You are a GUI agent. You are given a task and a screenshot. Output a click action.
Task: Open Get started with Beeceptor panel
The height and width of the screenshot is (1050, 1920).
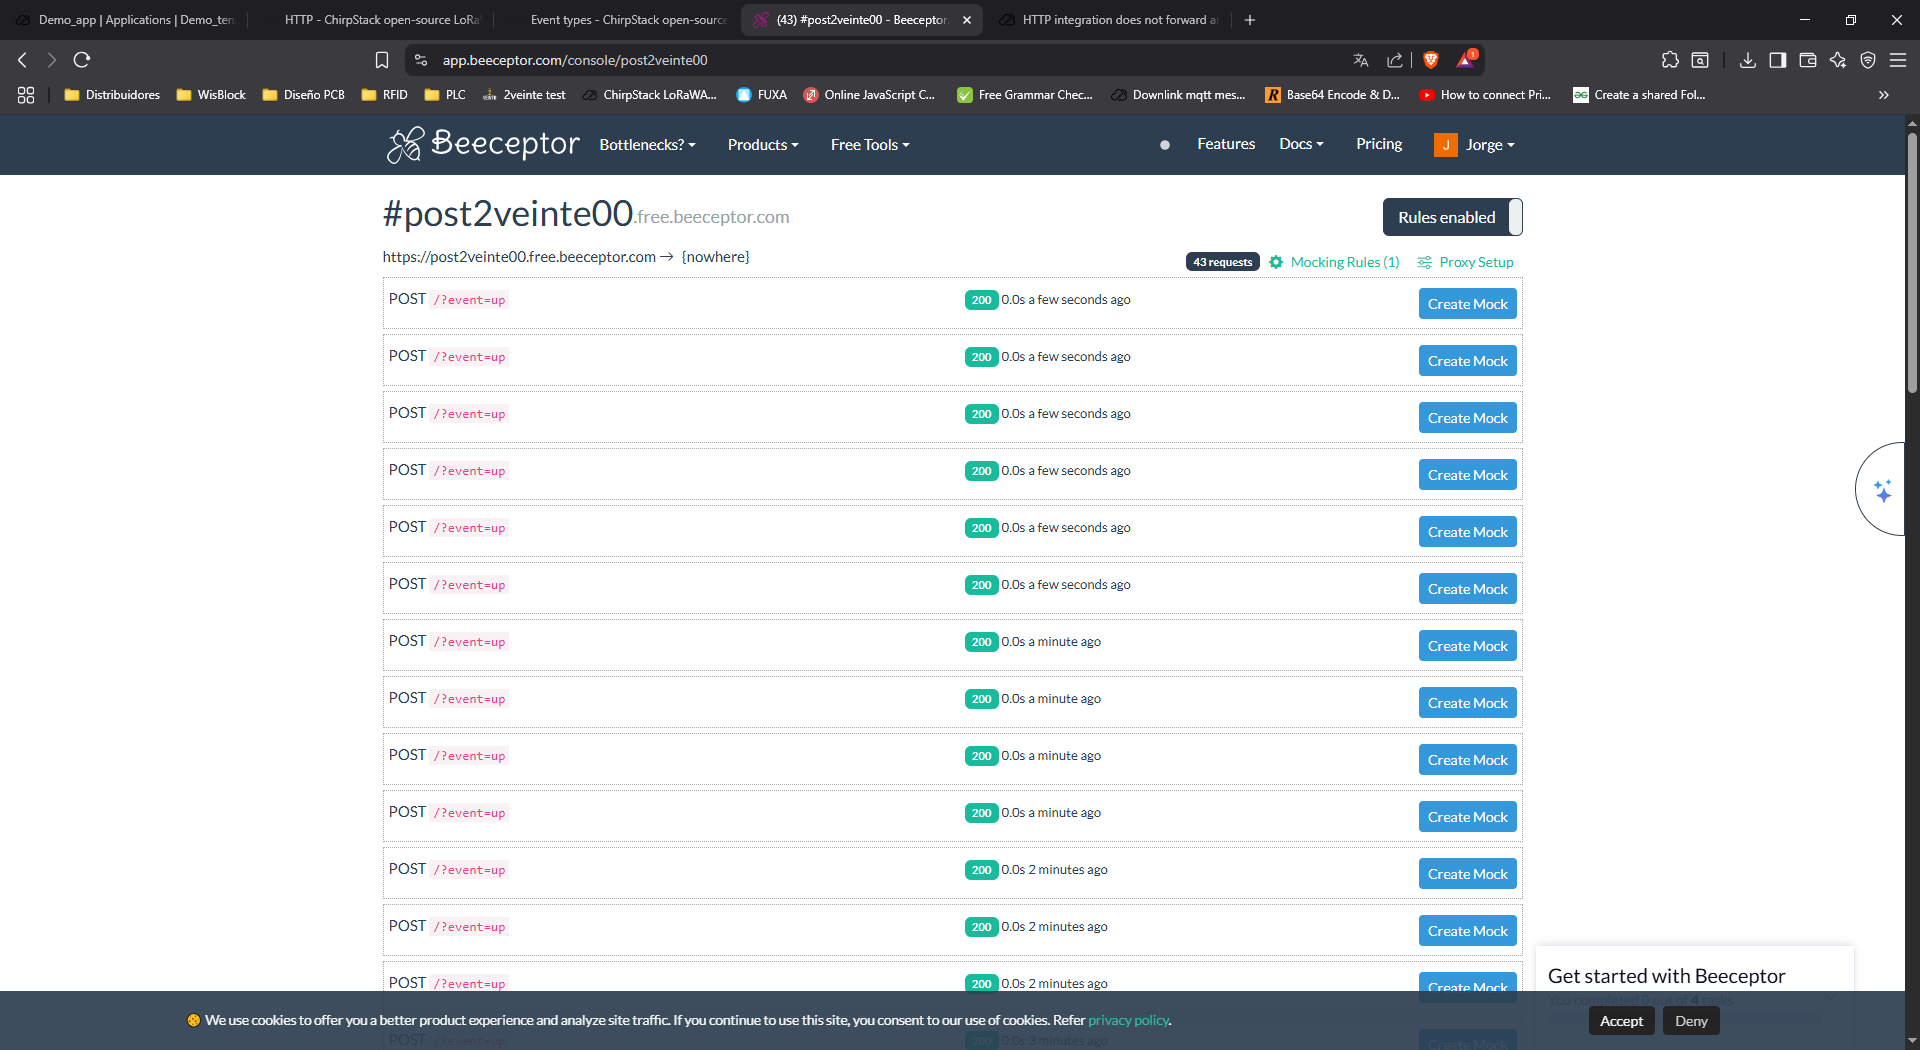[x=1667, y=976]
